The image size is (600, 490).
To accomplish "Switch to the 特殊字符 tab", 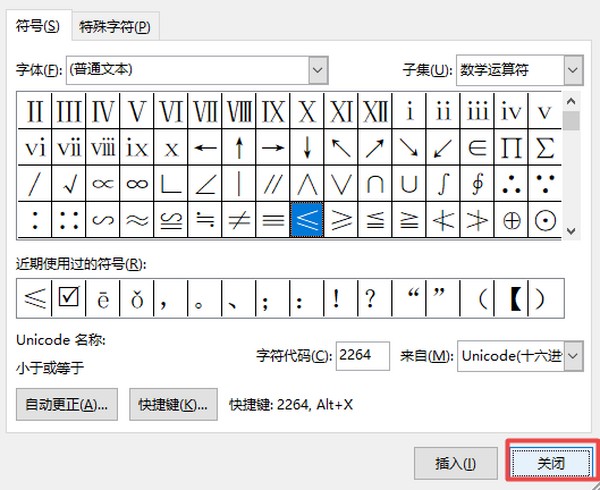I will (x=115, y=27).
